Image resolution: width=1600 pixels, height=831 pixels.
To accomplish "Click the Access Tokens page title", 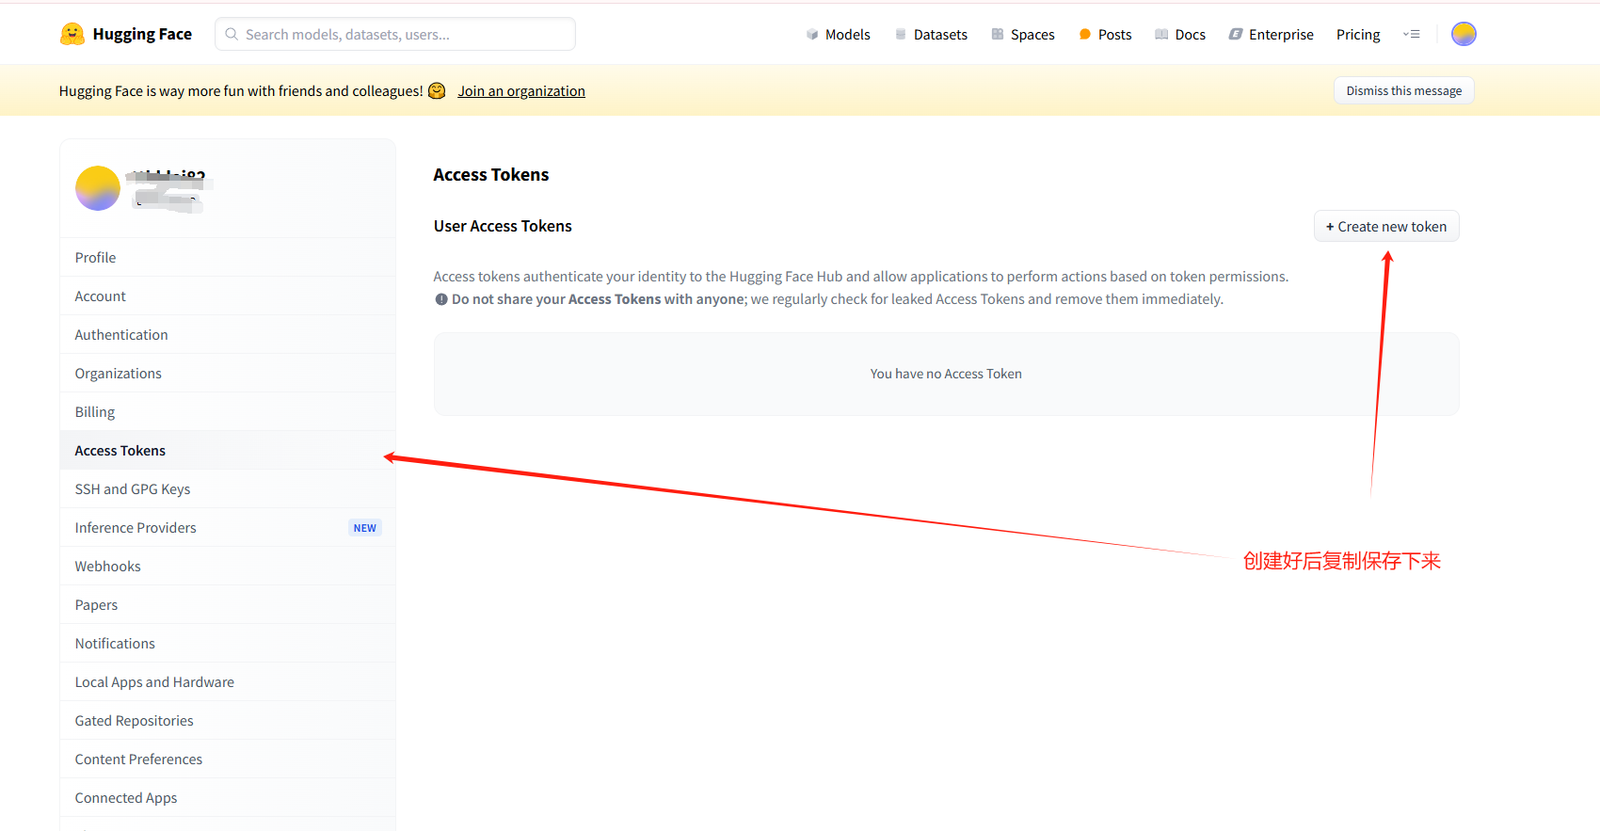I will point(491,175).
